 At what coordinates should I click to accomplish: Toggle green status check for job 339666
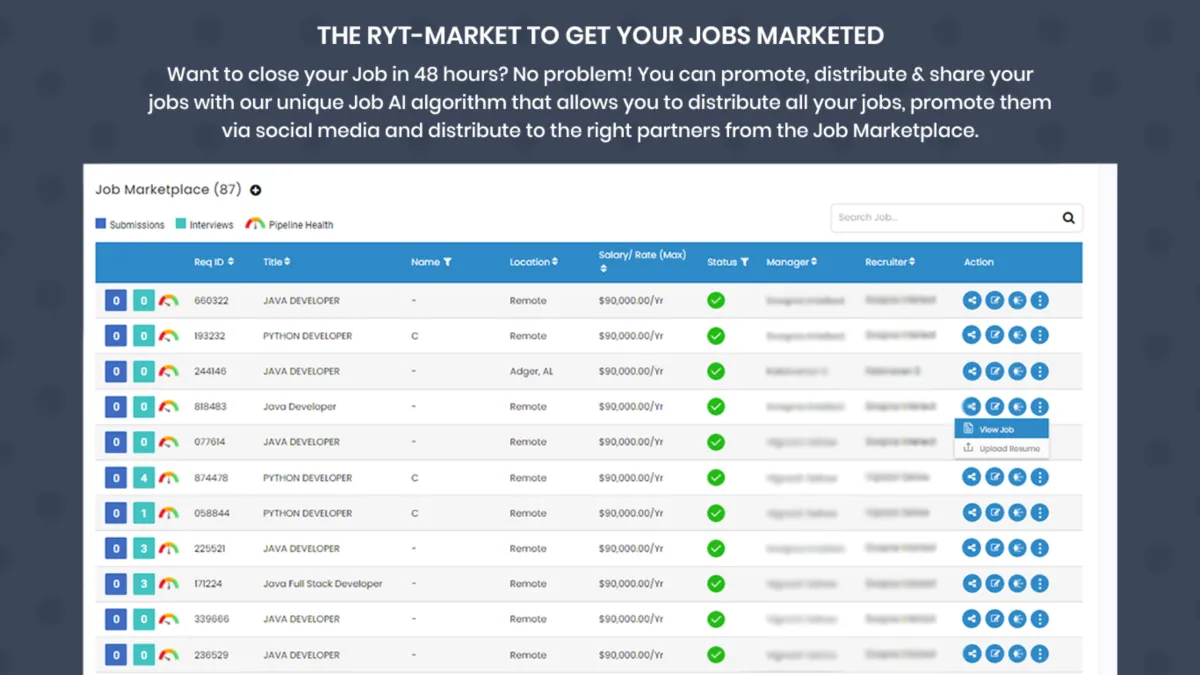pyautogui.click(x=716, y=619)
